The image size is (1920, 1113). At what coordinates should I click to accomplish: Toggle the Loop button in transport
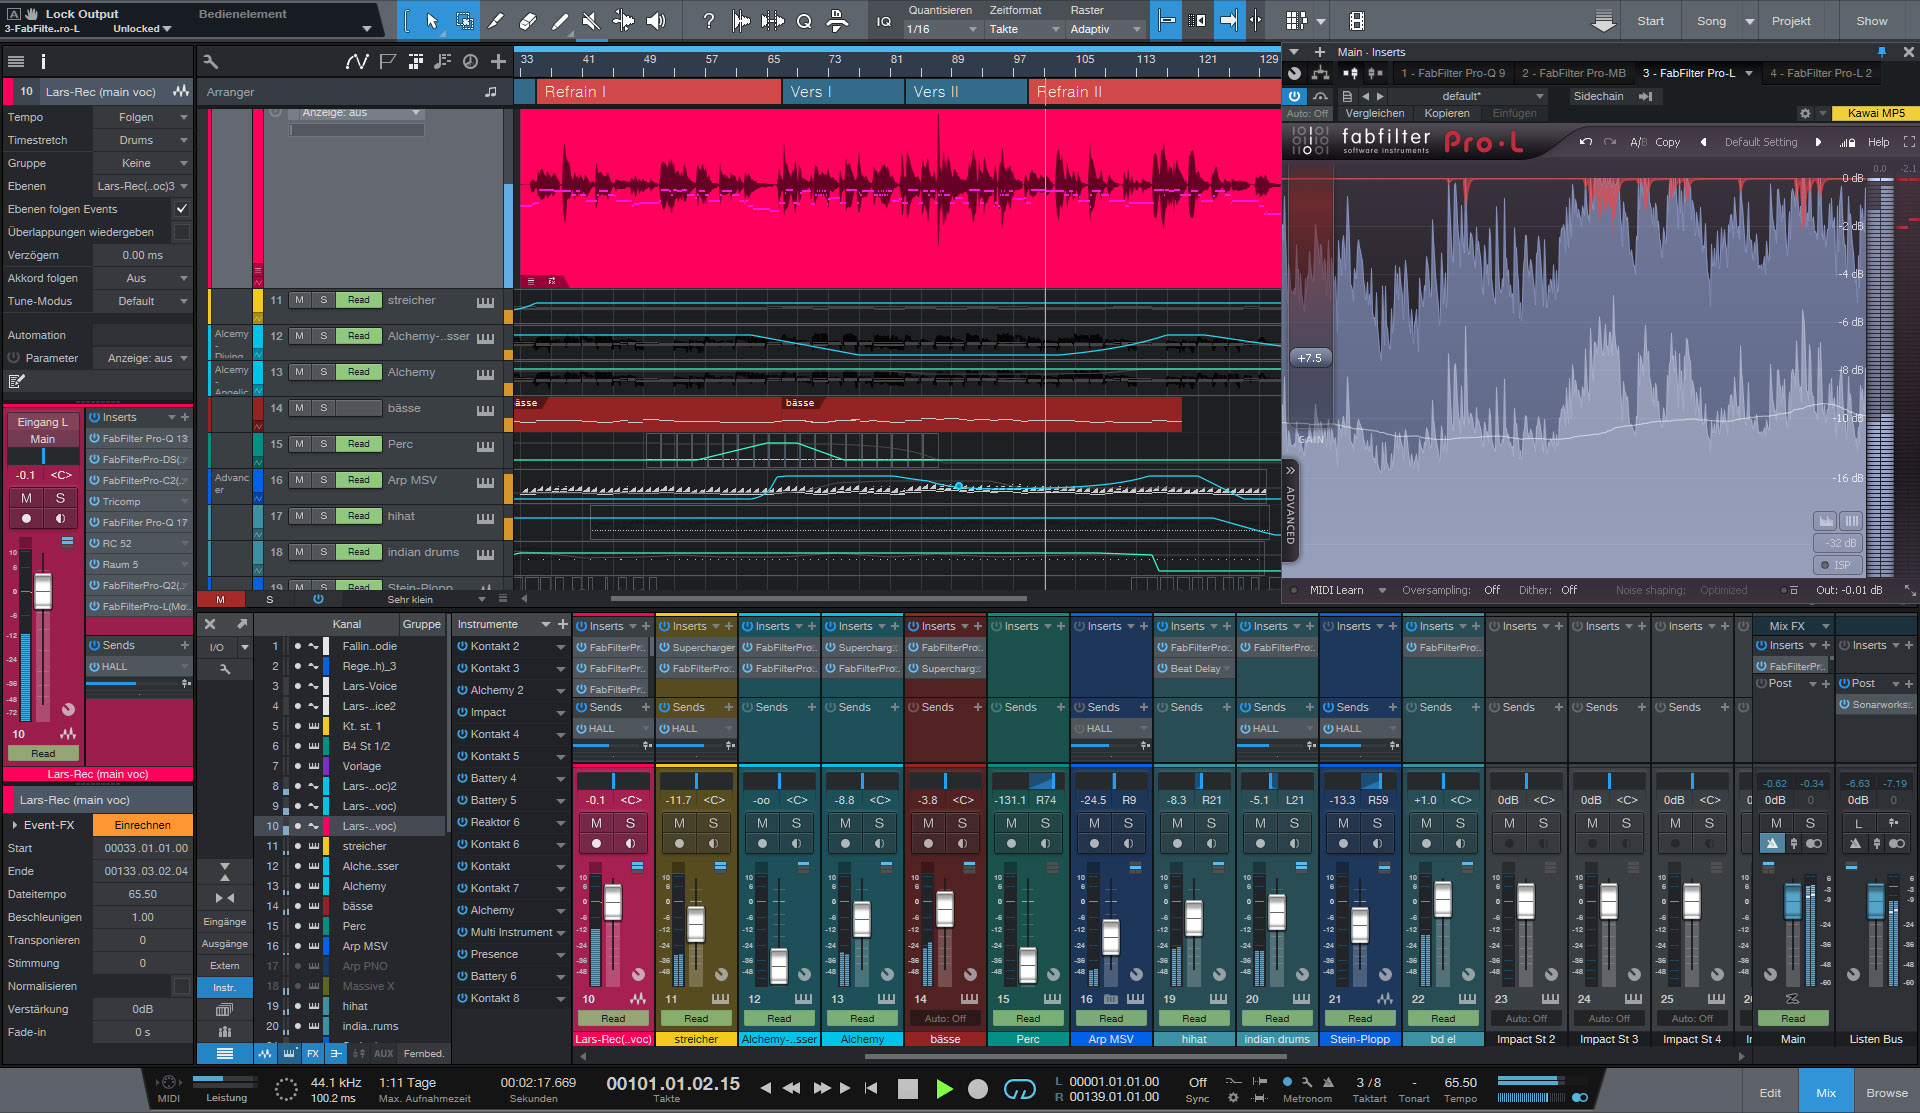[x=1019, y=1089]
